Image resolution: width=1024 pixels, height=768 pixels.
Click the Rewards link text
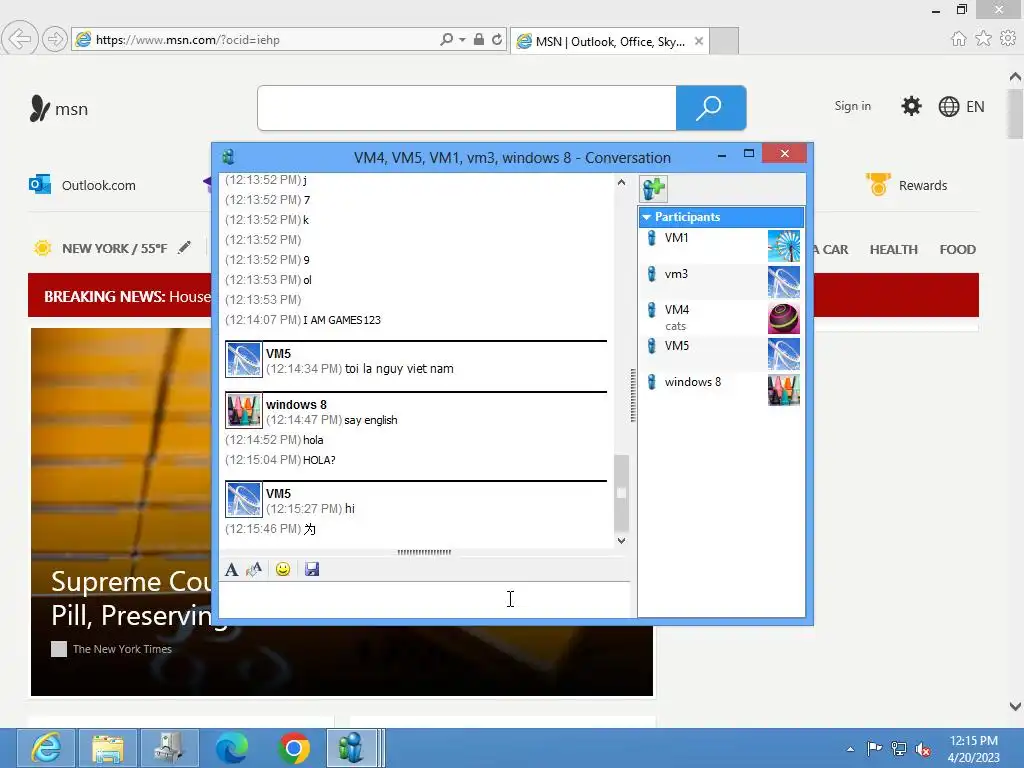pos(923,185)
